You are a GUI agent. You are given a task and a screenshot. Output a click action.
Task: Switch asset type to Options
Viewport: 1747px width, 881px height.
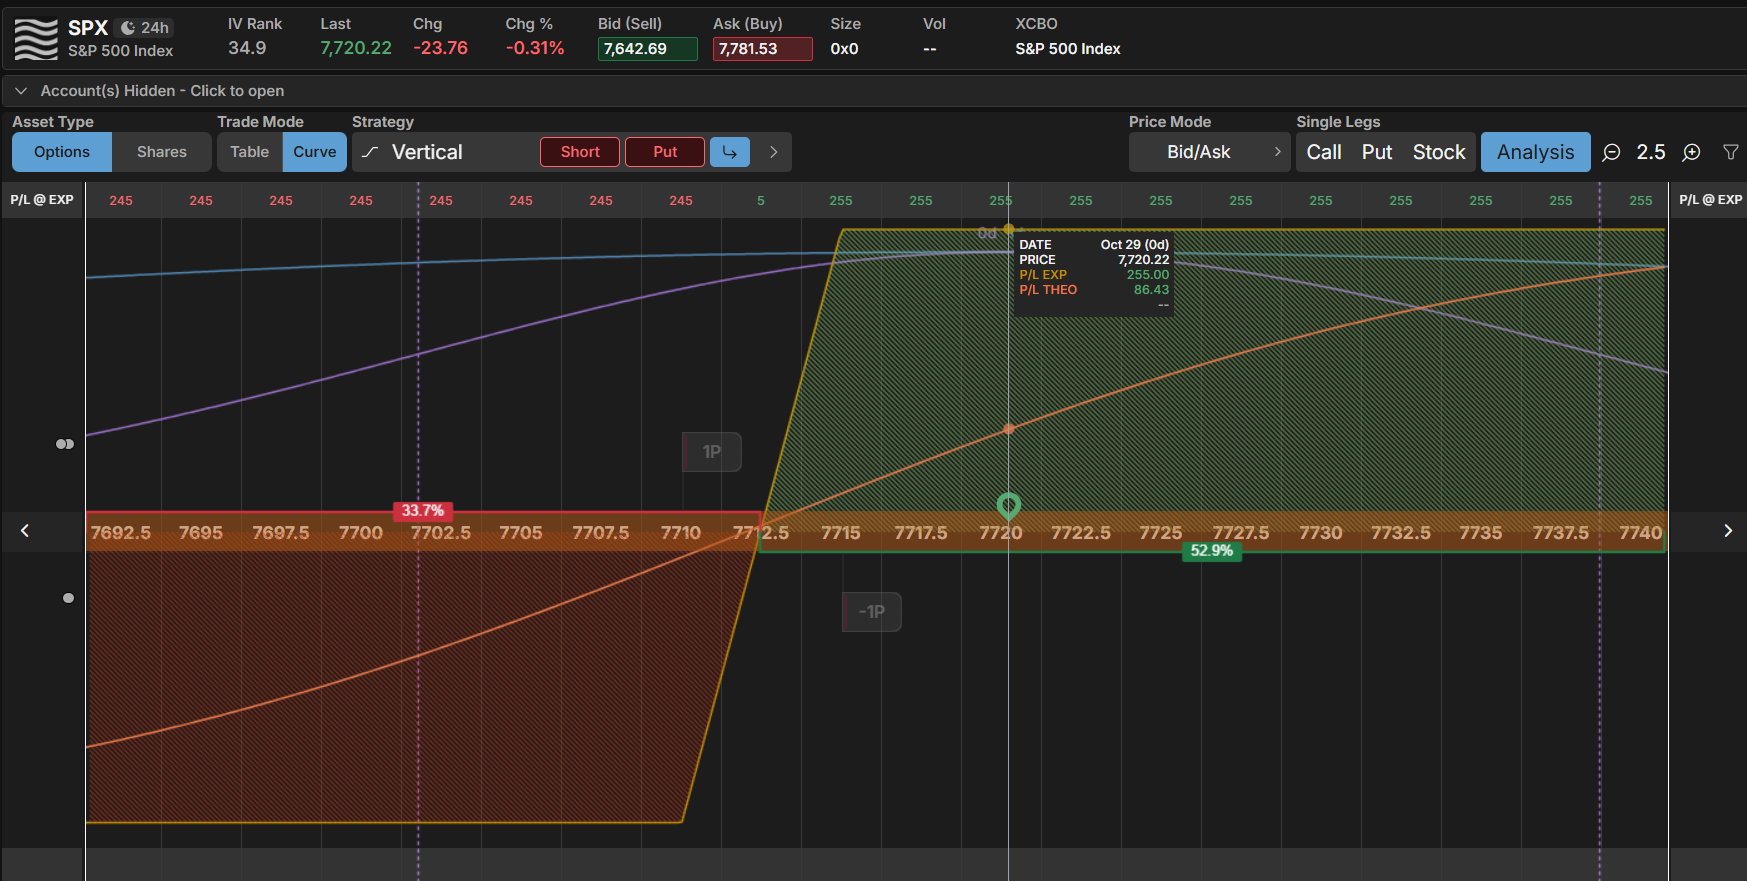[x=62, y=152]
